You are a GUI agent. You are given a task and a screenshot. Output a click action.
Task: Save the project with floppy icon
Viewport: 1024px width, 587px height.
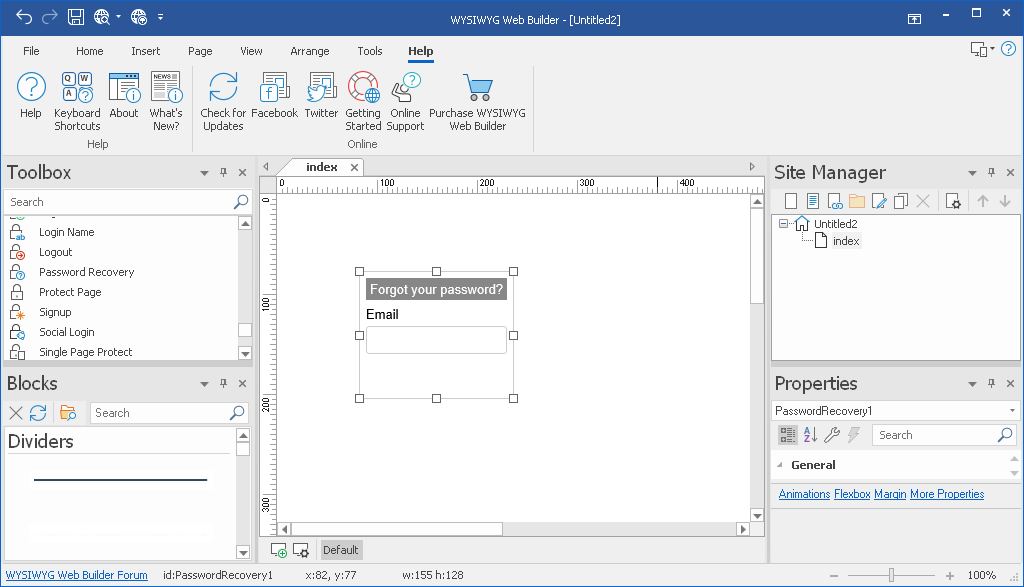[76, 17]
